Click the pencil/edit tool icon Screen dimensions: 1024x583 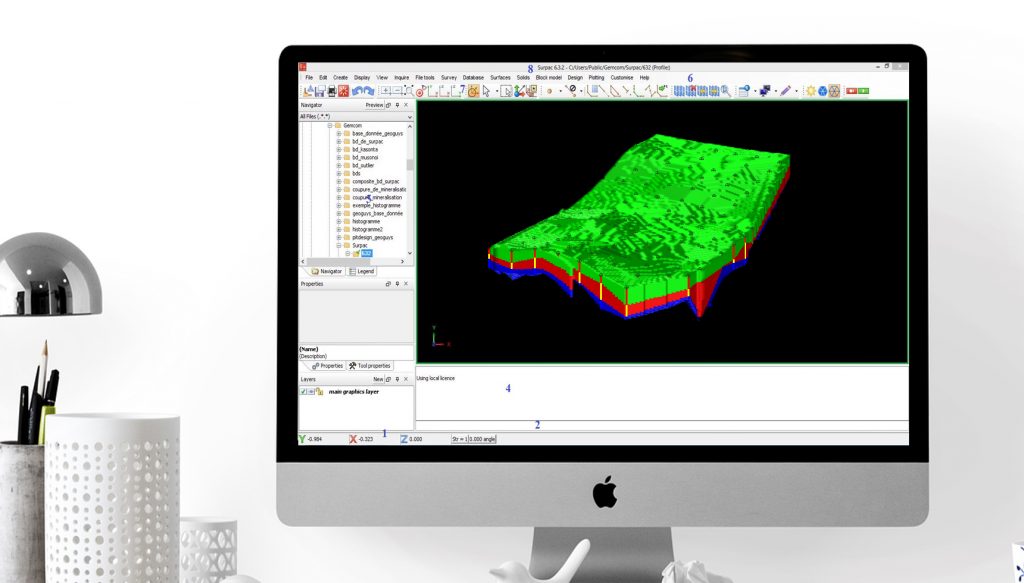click(785, 90)
